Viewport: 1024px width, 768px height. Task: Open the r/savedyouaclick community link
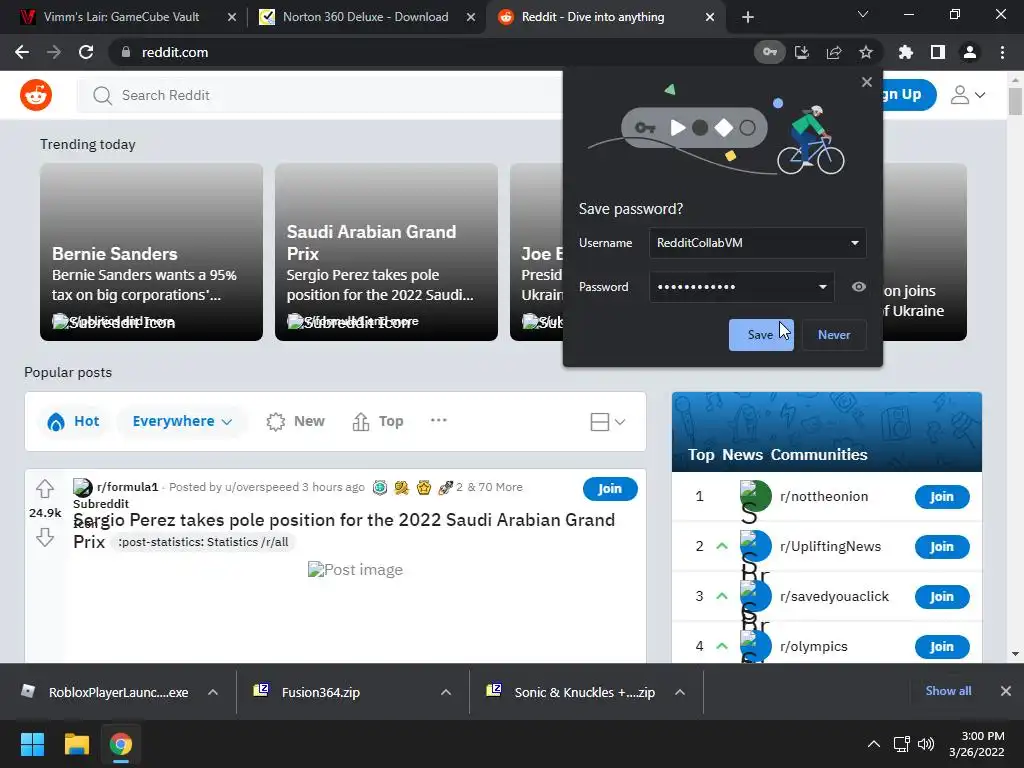tap(834, 596)
